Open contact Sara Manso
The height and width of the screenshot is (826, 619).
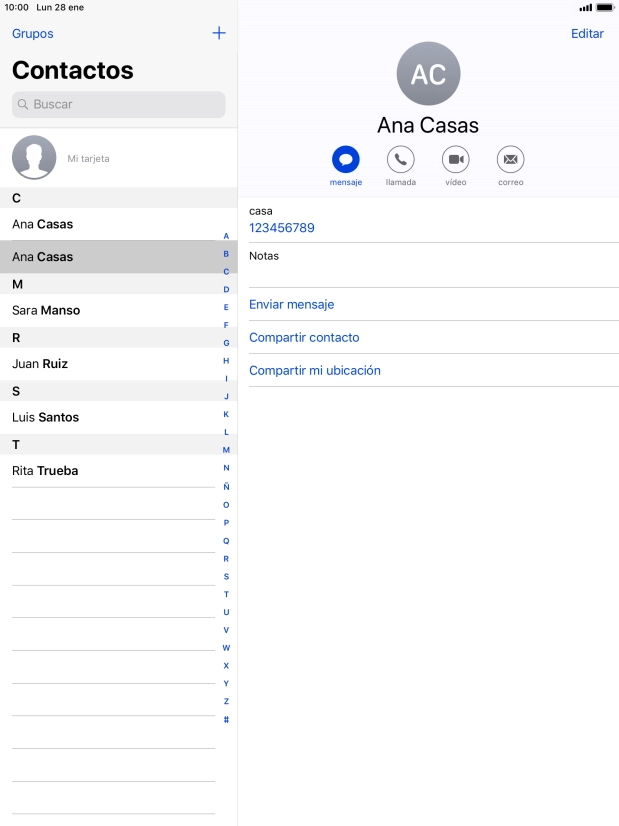point(46,310)
